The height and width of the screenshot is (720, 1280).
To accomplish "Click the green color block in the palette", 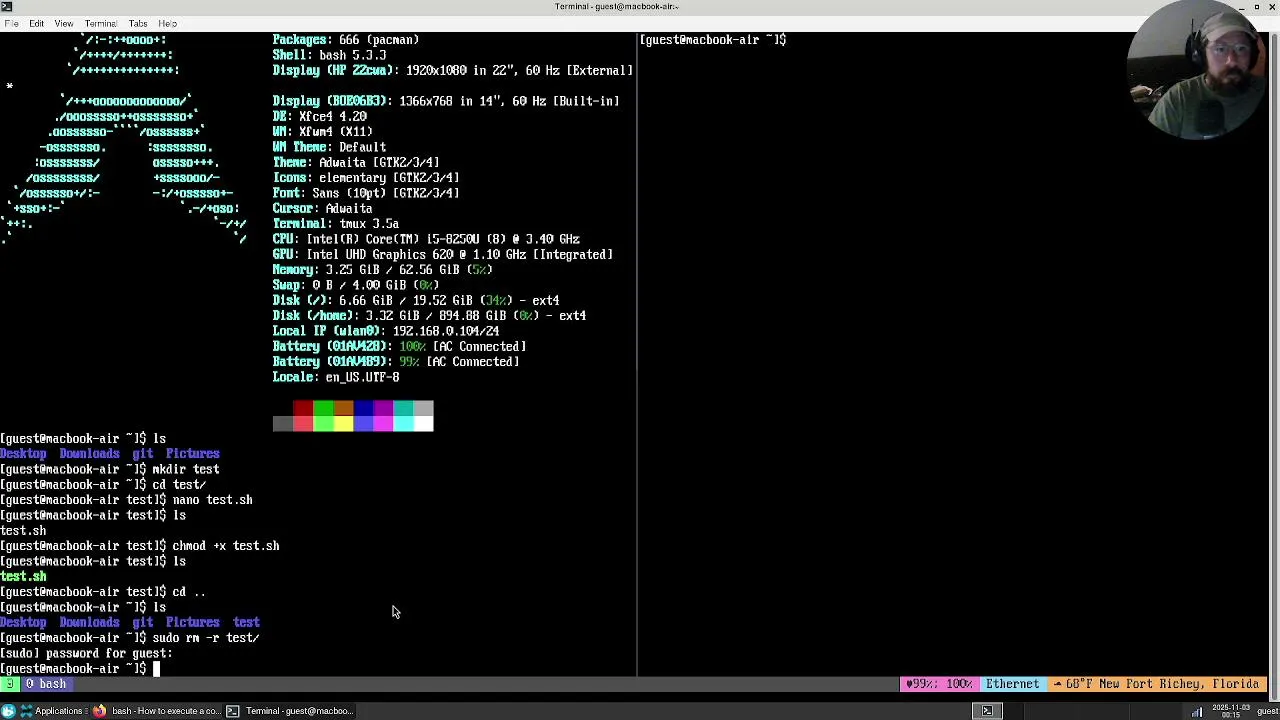I will [323, 408].
